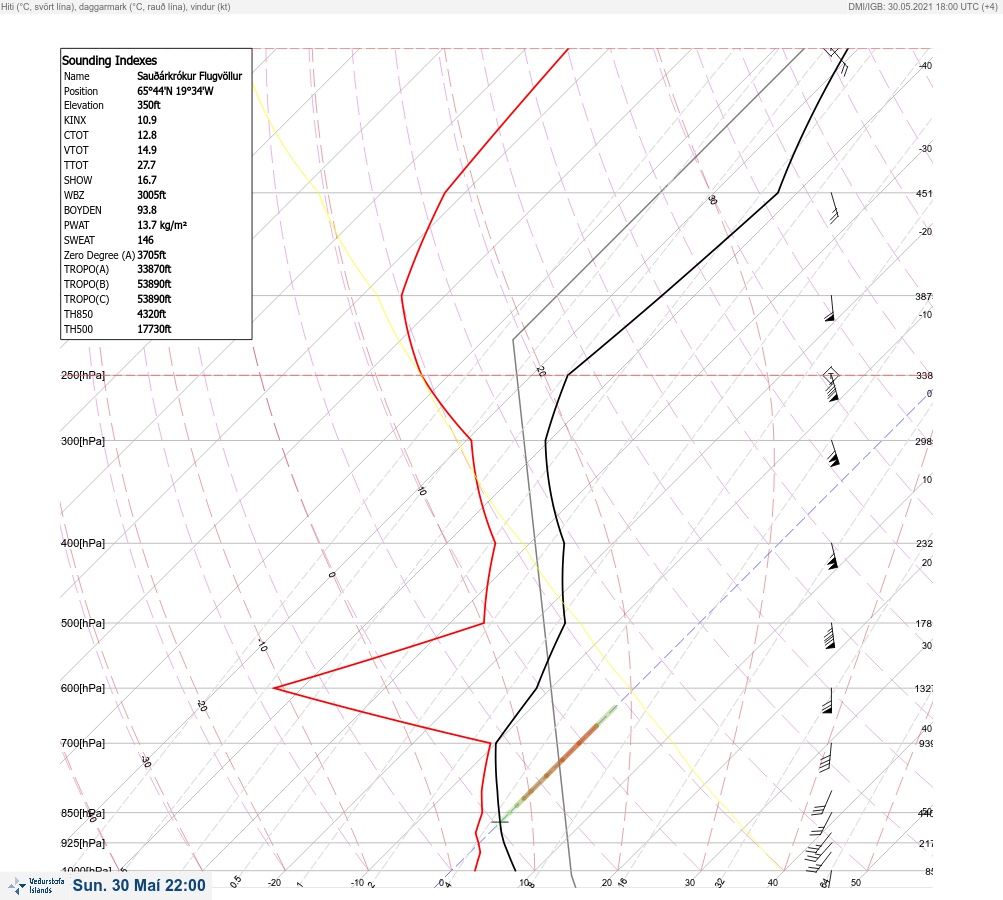The height and width of the screenshot is (900, 1003).
Task: Click the 'Sounding Indexes' heading
Action: coord(109,60)
